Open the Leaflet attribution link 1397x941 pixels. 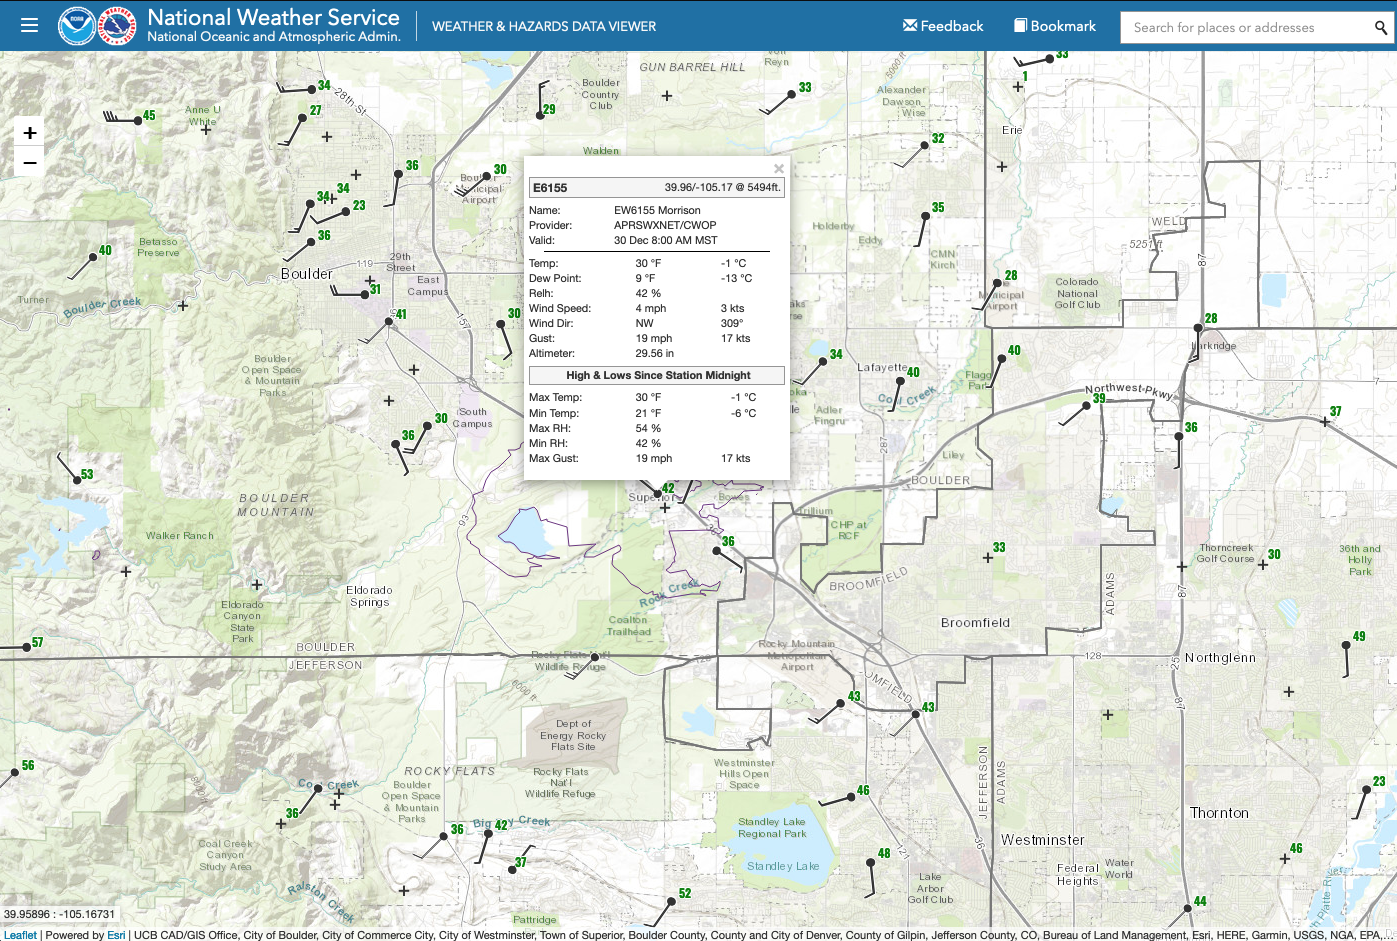point(20,935)
